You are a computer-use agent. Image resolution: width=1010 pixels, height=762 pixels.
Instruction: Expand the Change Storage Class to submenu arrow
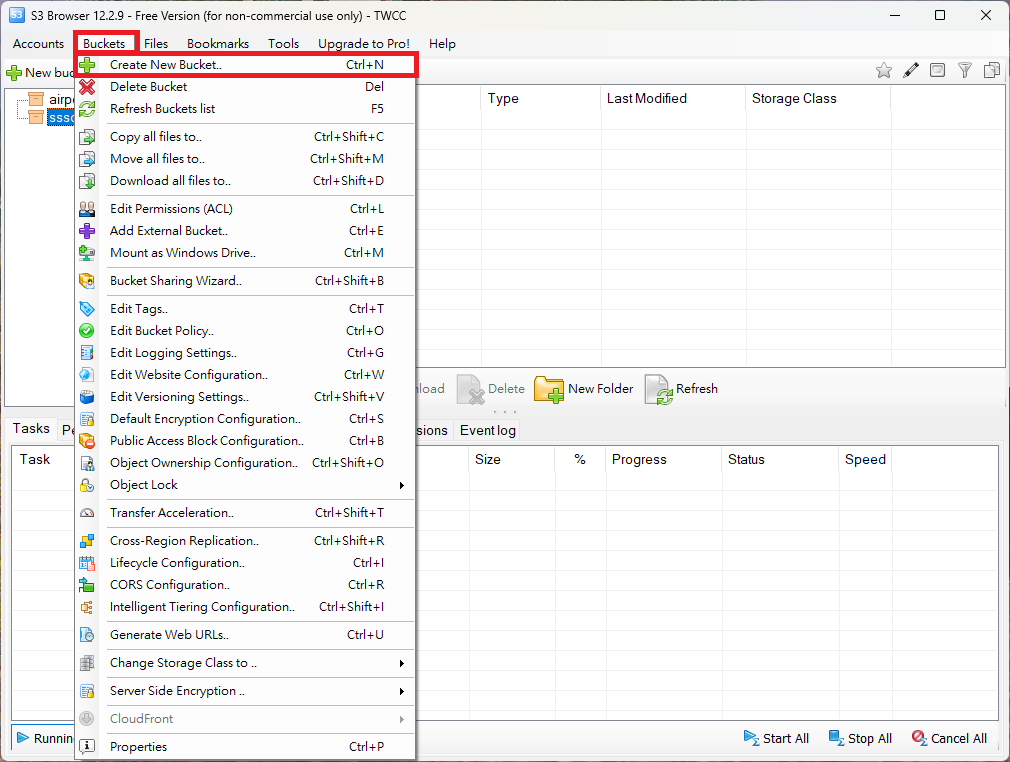[401, 663]
